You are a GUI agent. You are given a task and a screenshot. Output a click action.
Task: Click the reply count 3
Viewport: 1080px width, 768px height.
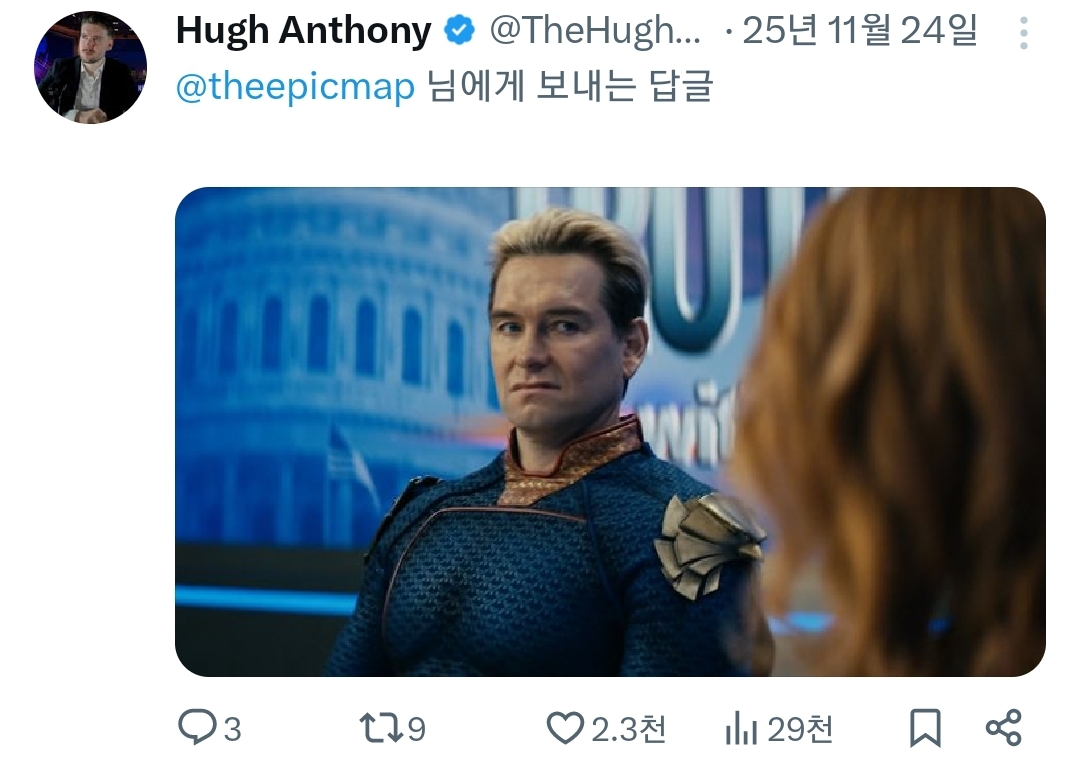coord(232,730)
